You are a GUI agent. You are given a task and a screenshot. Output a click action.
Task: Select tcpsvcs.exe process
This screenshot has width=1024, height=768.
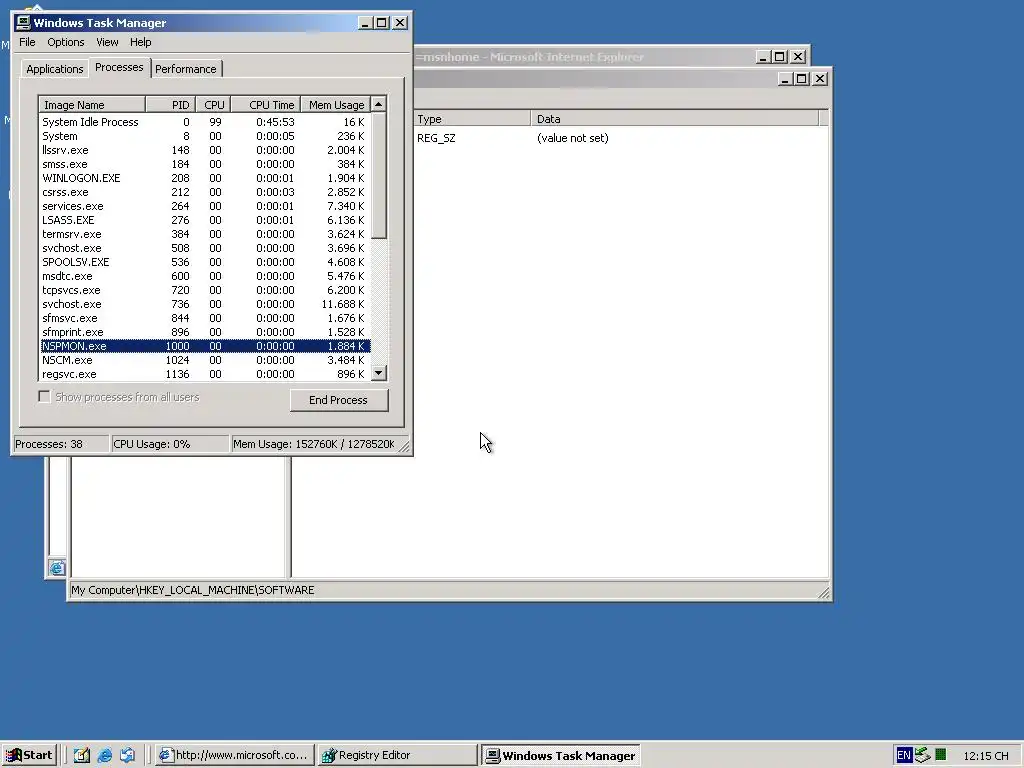point(205,290)
